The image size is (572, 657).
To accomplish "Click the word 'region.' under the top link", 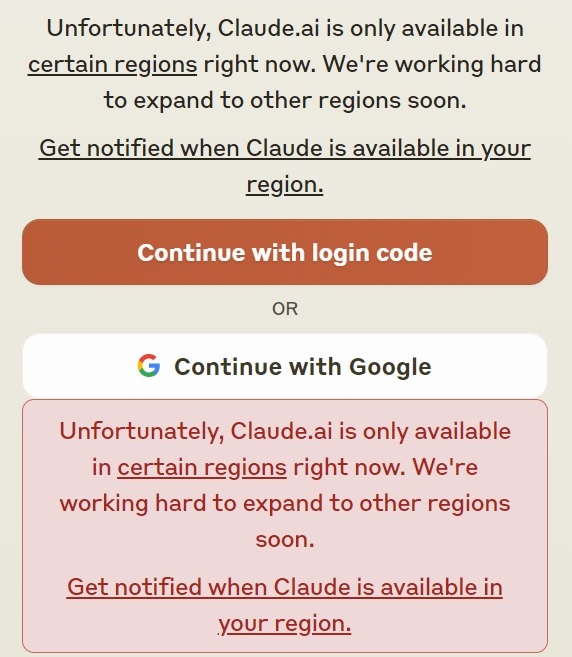I will coord(285,185).
